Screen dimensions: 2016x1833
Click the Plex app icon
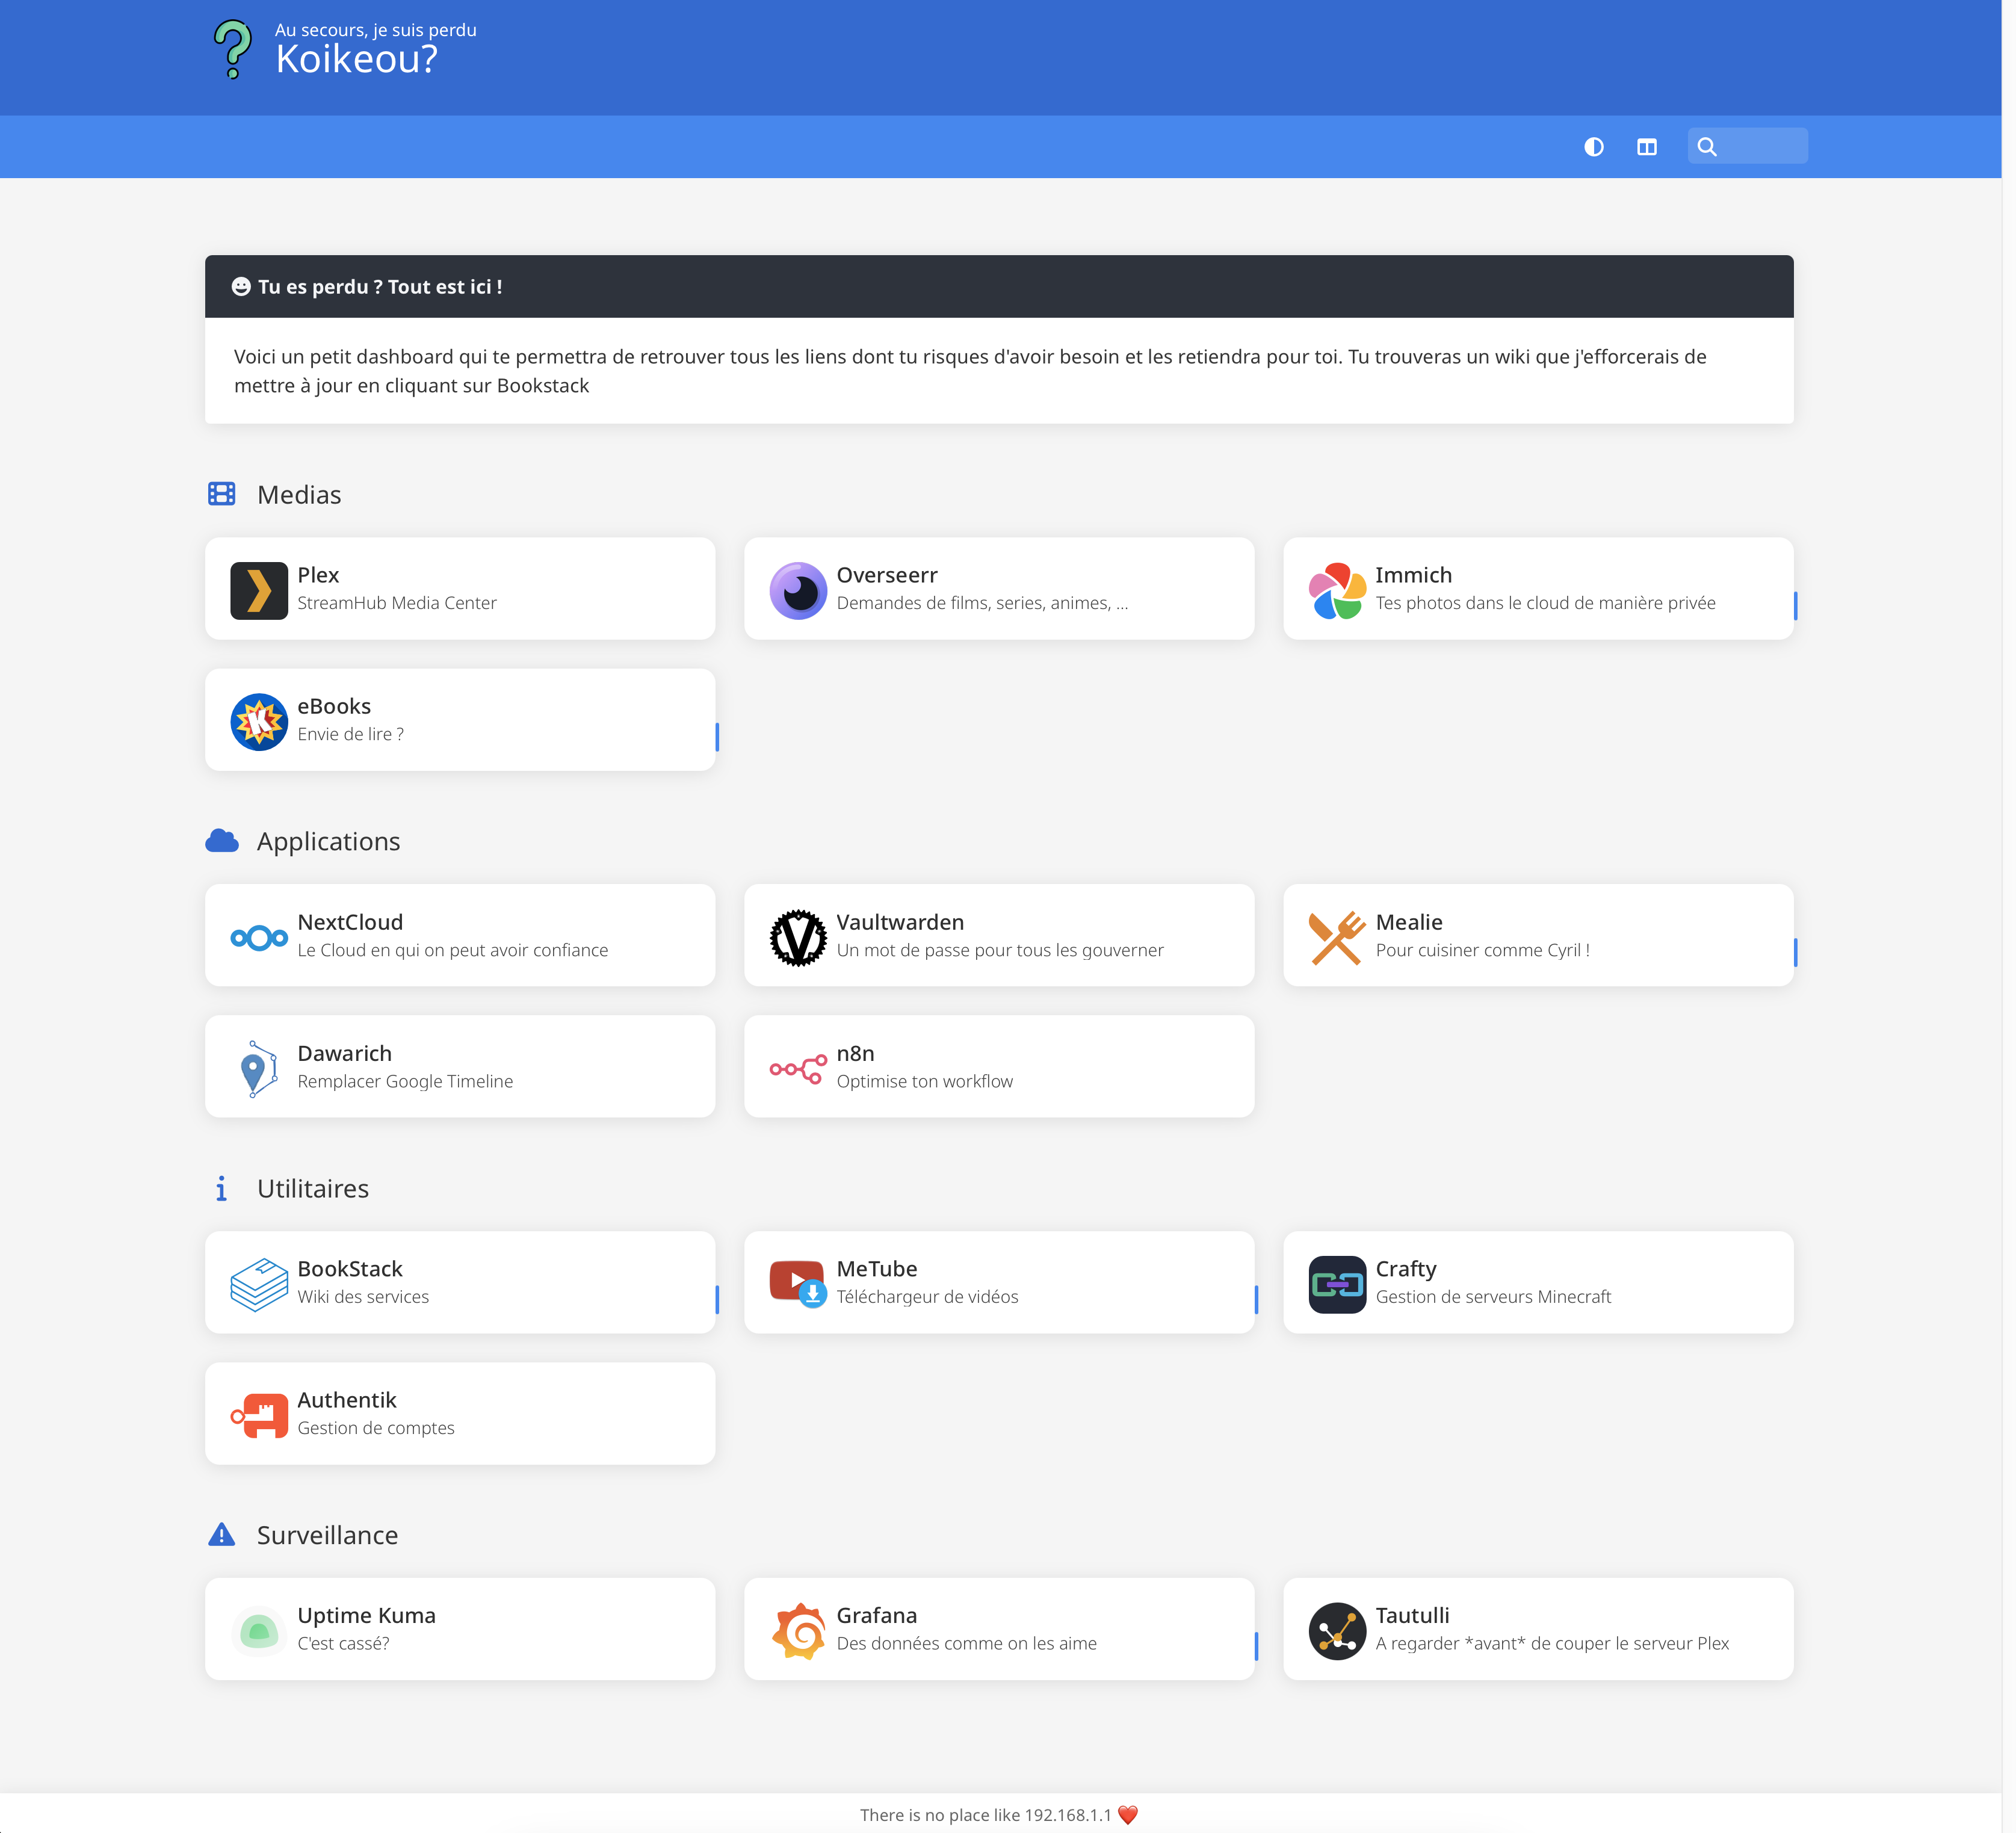pos(258,590)
